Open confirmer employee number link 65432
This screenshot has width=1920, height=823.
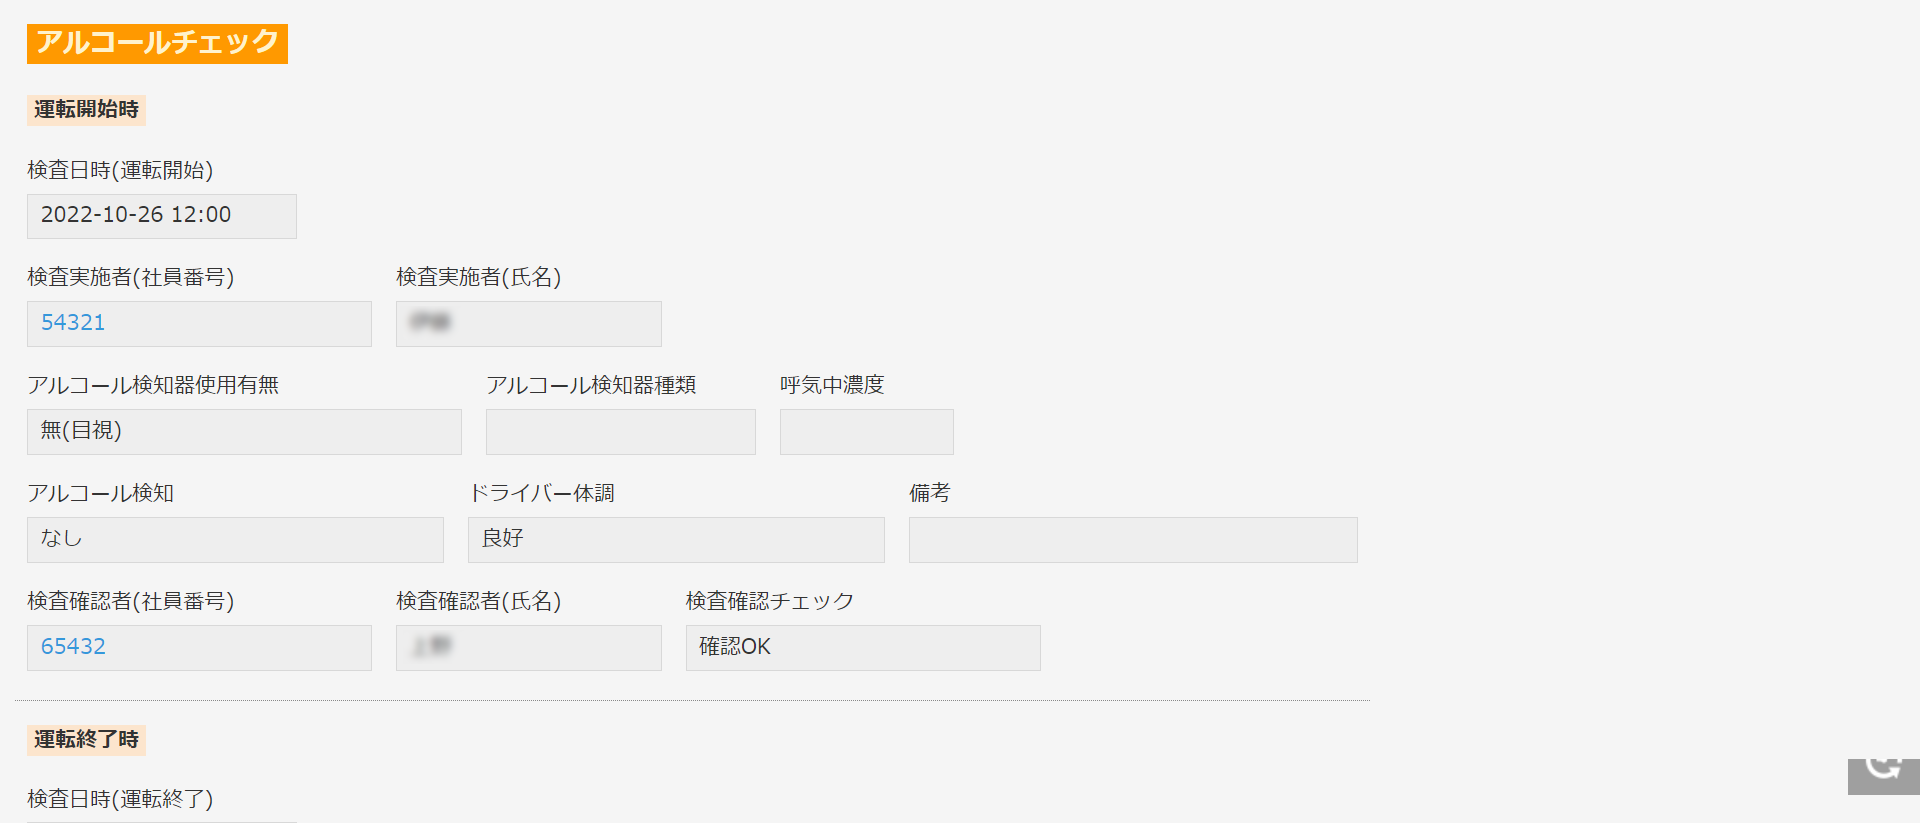click(73, 646)
